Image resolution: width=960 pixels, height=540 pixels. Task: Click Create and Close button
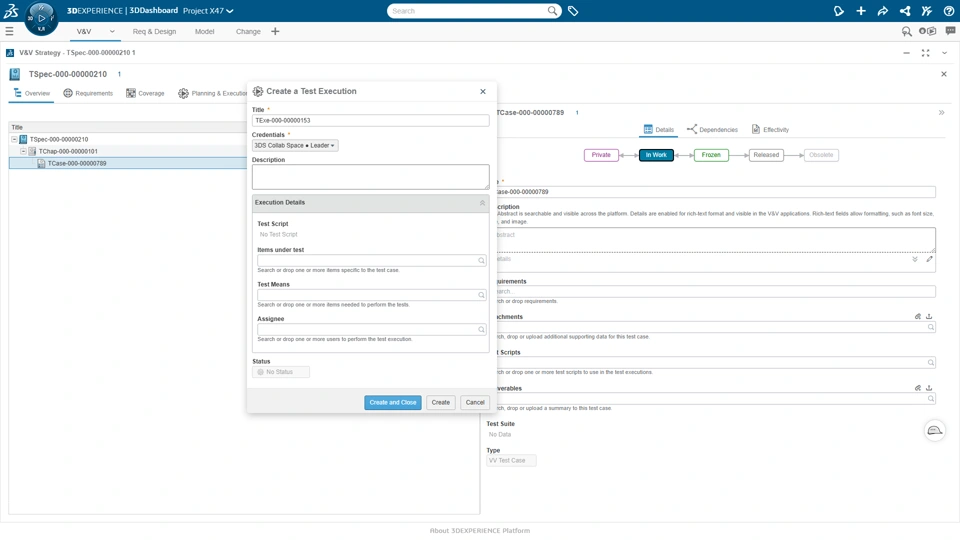392,402
